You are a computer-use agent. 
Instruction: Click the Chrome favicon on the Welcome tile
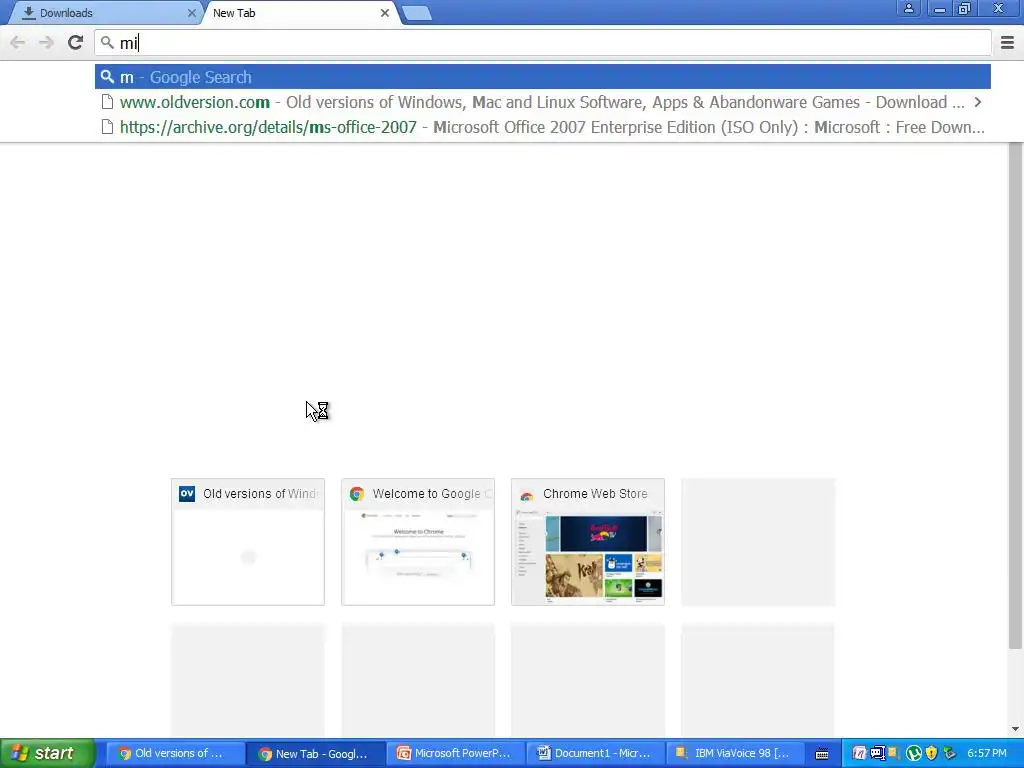click(357, 494)
